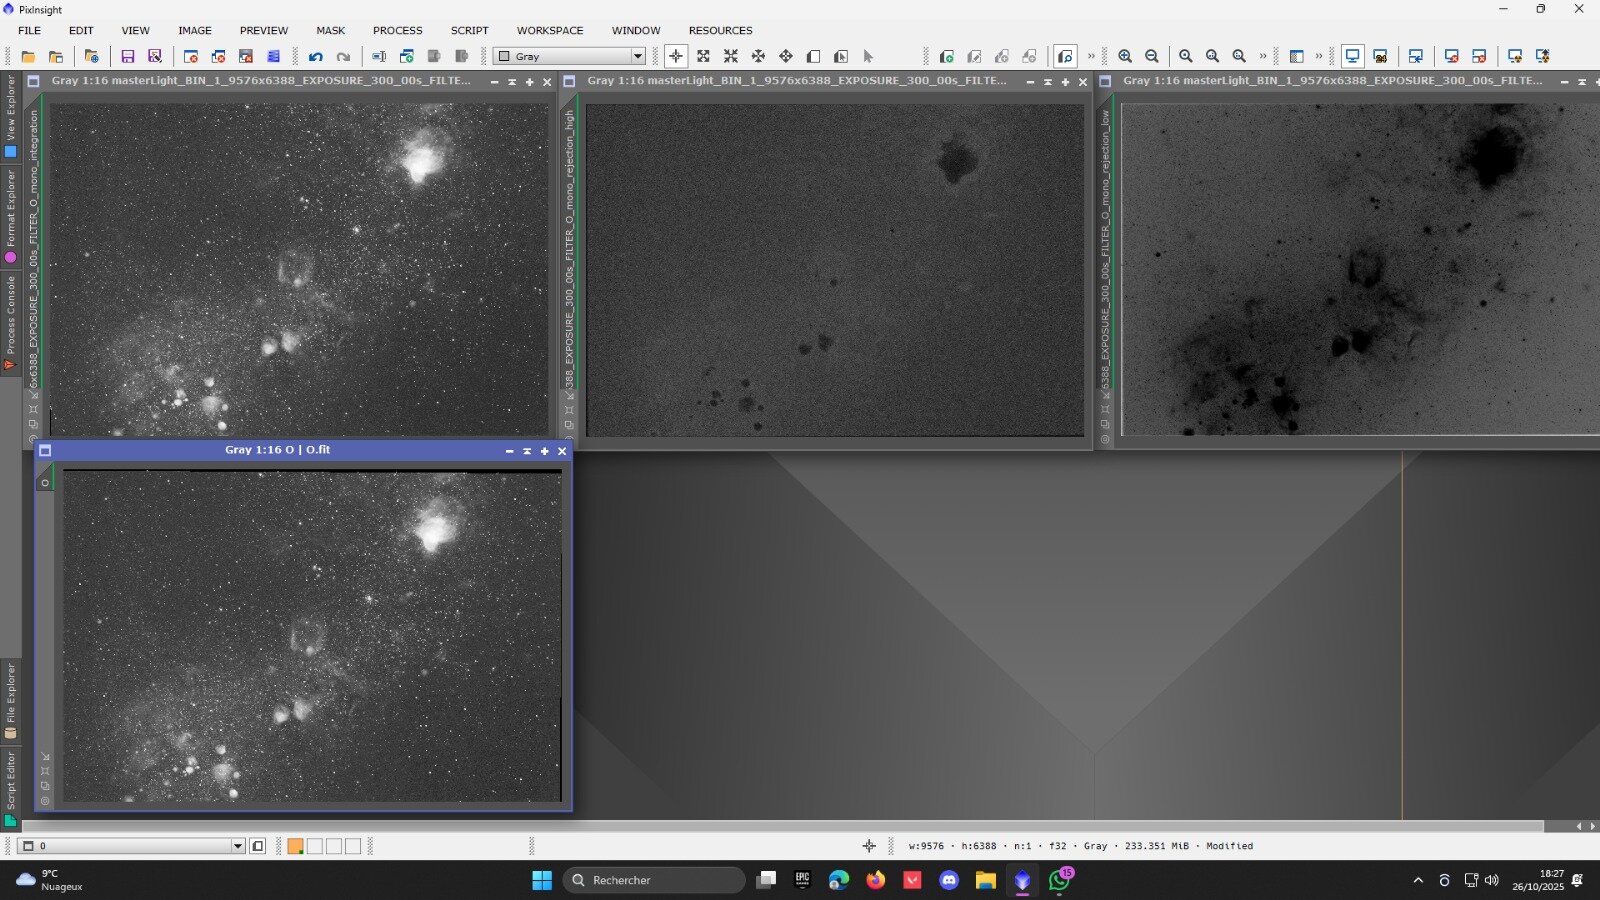
Task: Click the Undo arrow icon
Action: pyautogui.click(x=316, y=56)
